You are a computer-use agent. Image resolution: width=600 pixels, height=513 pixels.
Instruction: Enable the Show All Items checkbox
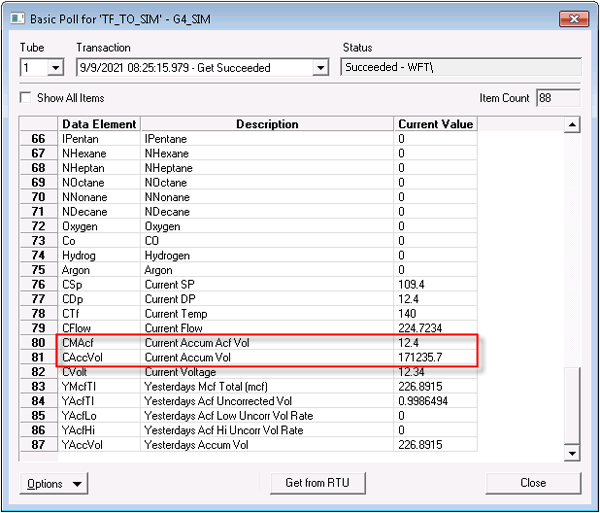point(25,98)
